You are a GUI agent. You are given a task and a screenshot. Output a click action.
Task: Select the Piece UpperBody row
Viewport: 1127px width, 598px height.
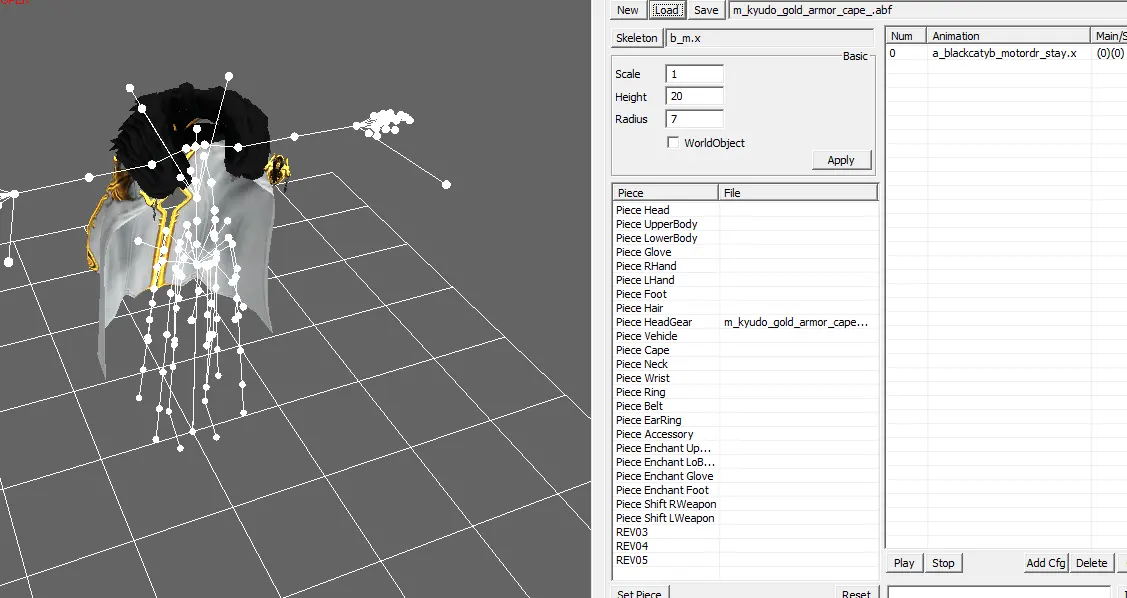(745, 224)
